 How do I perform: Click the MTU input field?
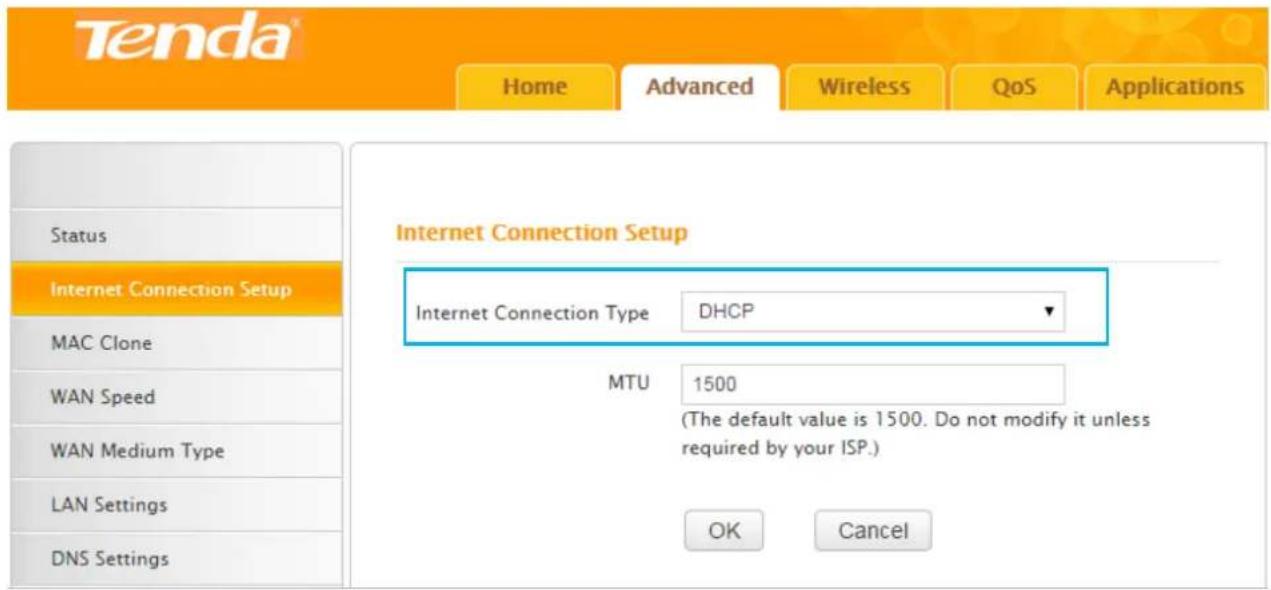click(873, 384)
